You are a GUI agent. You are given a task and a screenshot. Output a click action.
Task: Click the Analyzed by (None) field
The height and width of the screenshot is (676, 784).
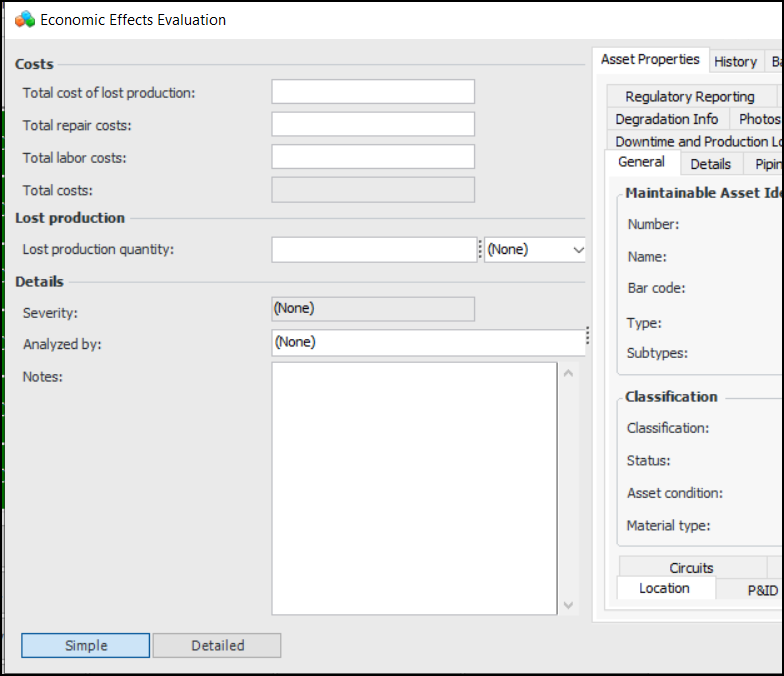(427, 342)
